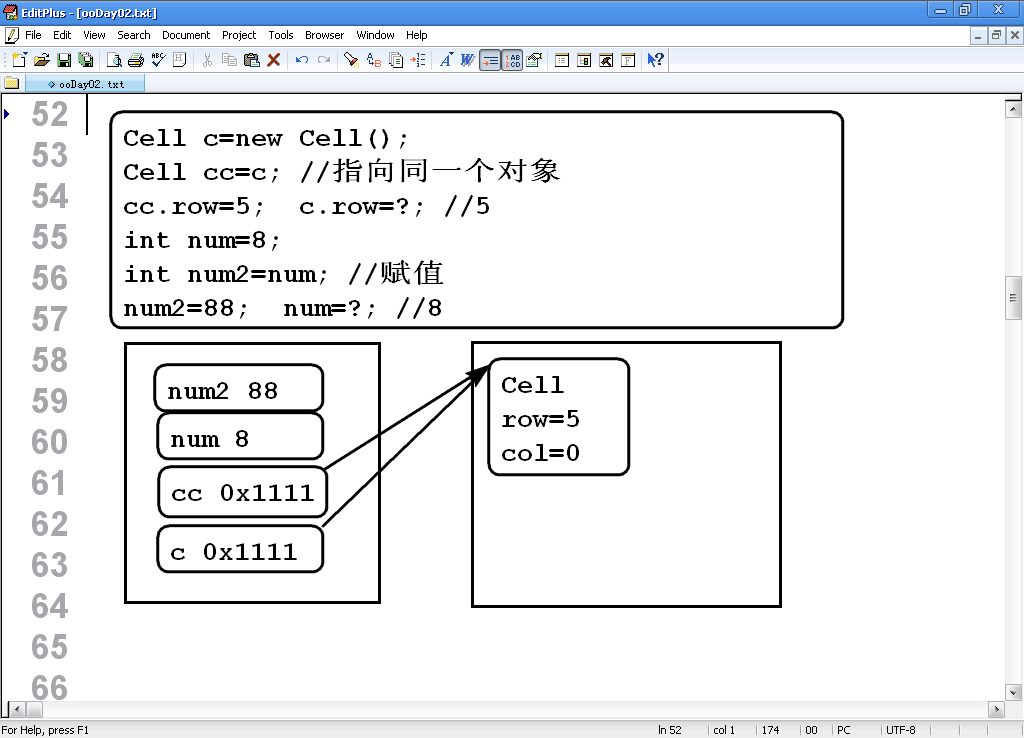
Task: Open the Tools menu
Action: (x=281, y=35)
